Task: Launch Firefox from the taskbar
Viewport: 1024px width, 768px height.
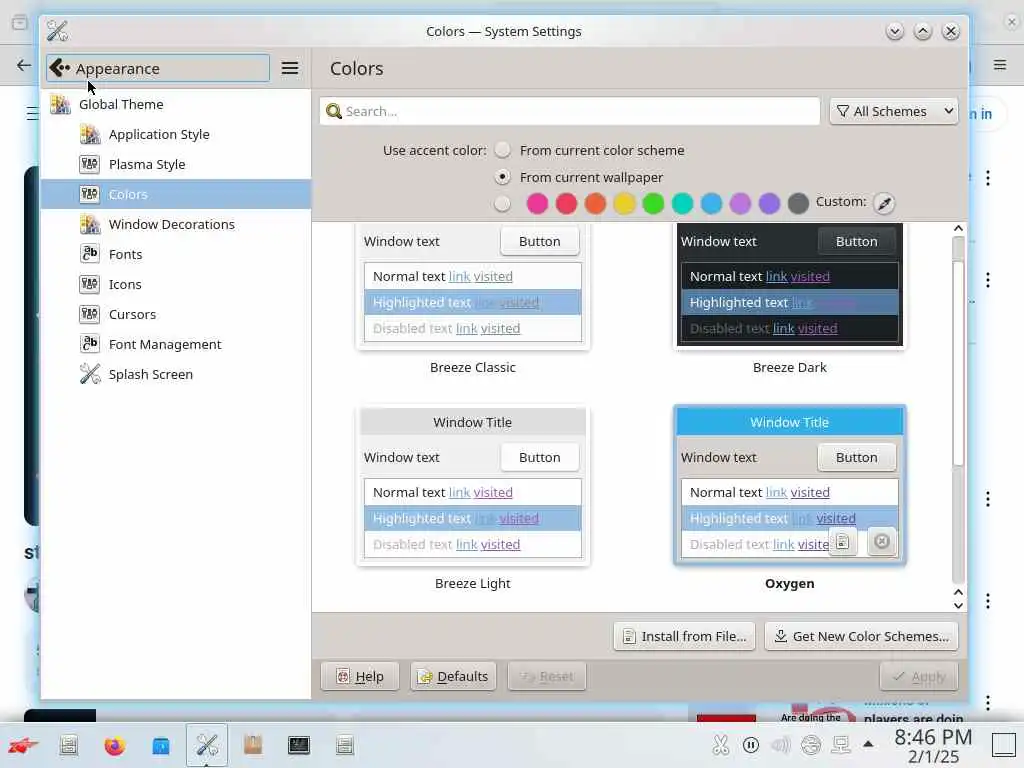Action: 114,745
